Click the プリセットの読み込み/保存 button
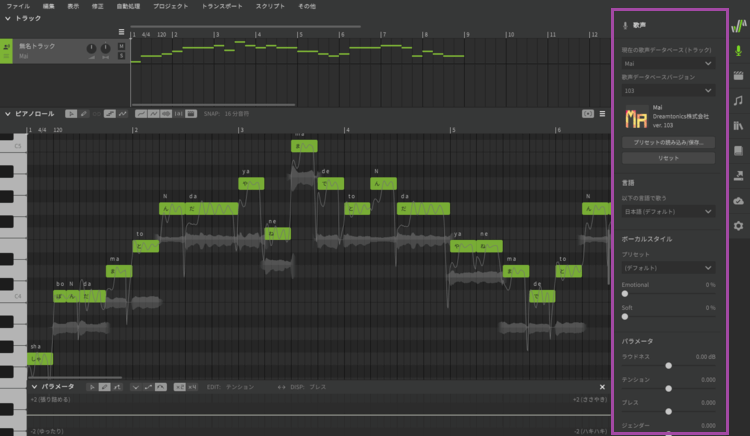Screen dimensions: 750x436 [668, 143]
